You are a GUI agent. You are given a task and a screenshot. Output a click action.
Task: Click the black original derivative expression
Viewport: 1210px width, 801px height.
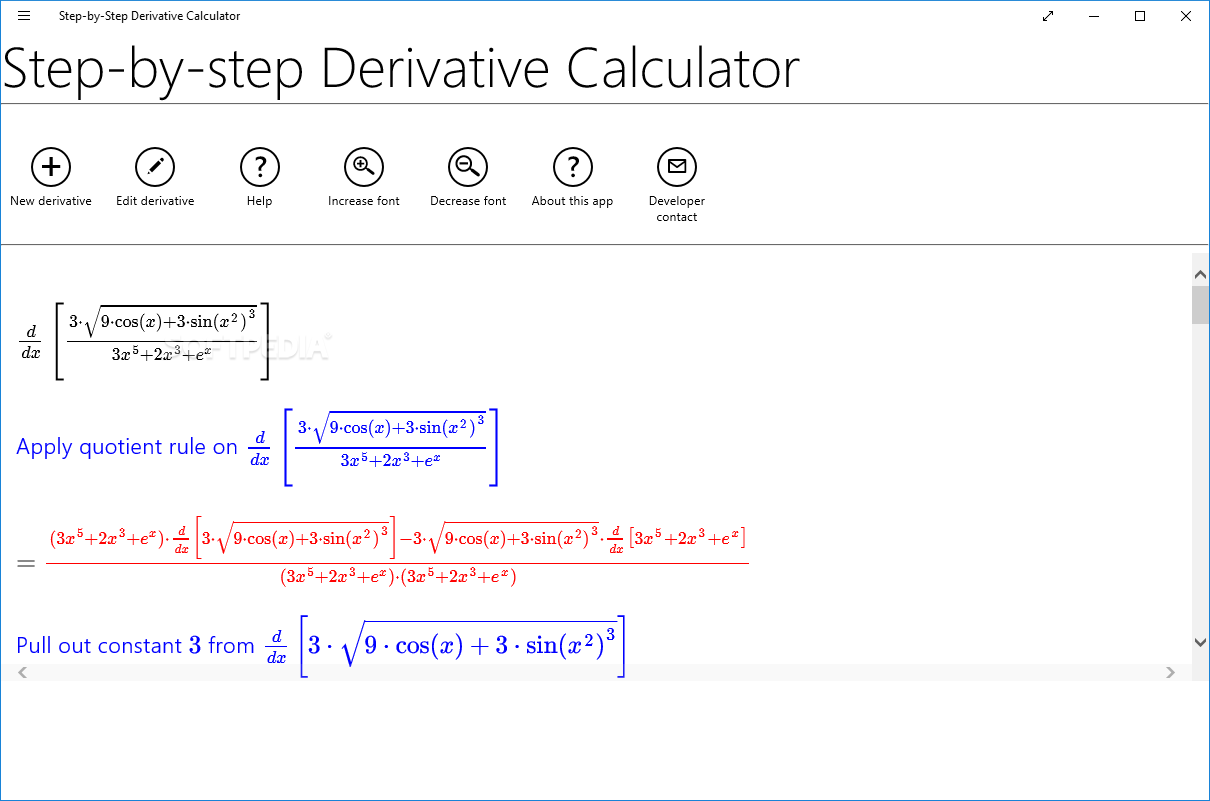pyautogui.click(x=145, y=341)
